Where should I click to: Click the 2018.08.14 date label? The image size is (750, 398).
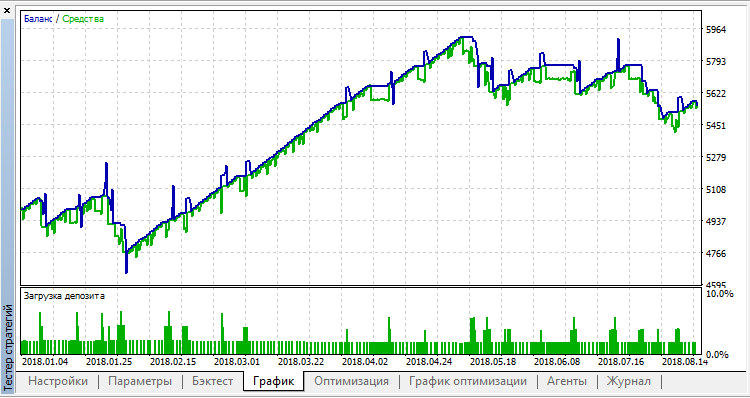pyautogui.click(x=684, y=361)
